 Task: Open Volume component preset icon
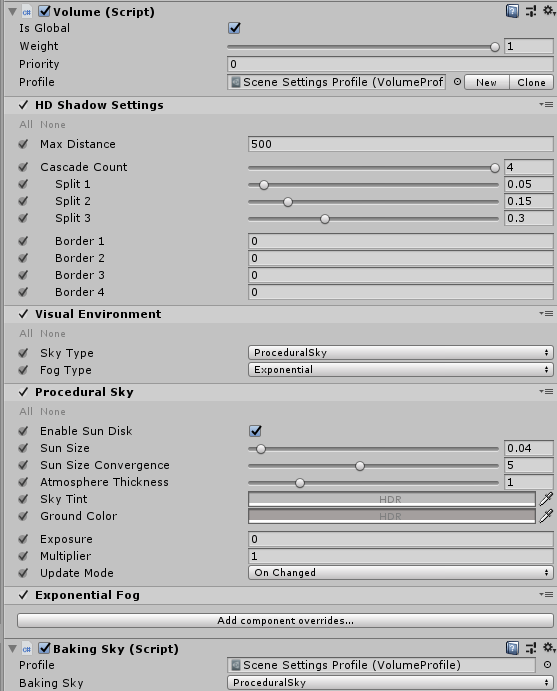531,11
